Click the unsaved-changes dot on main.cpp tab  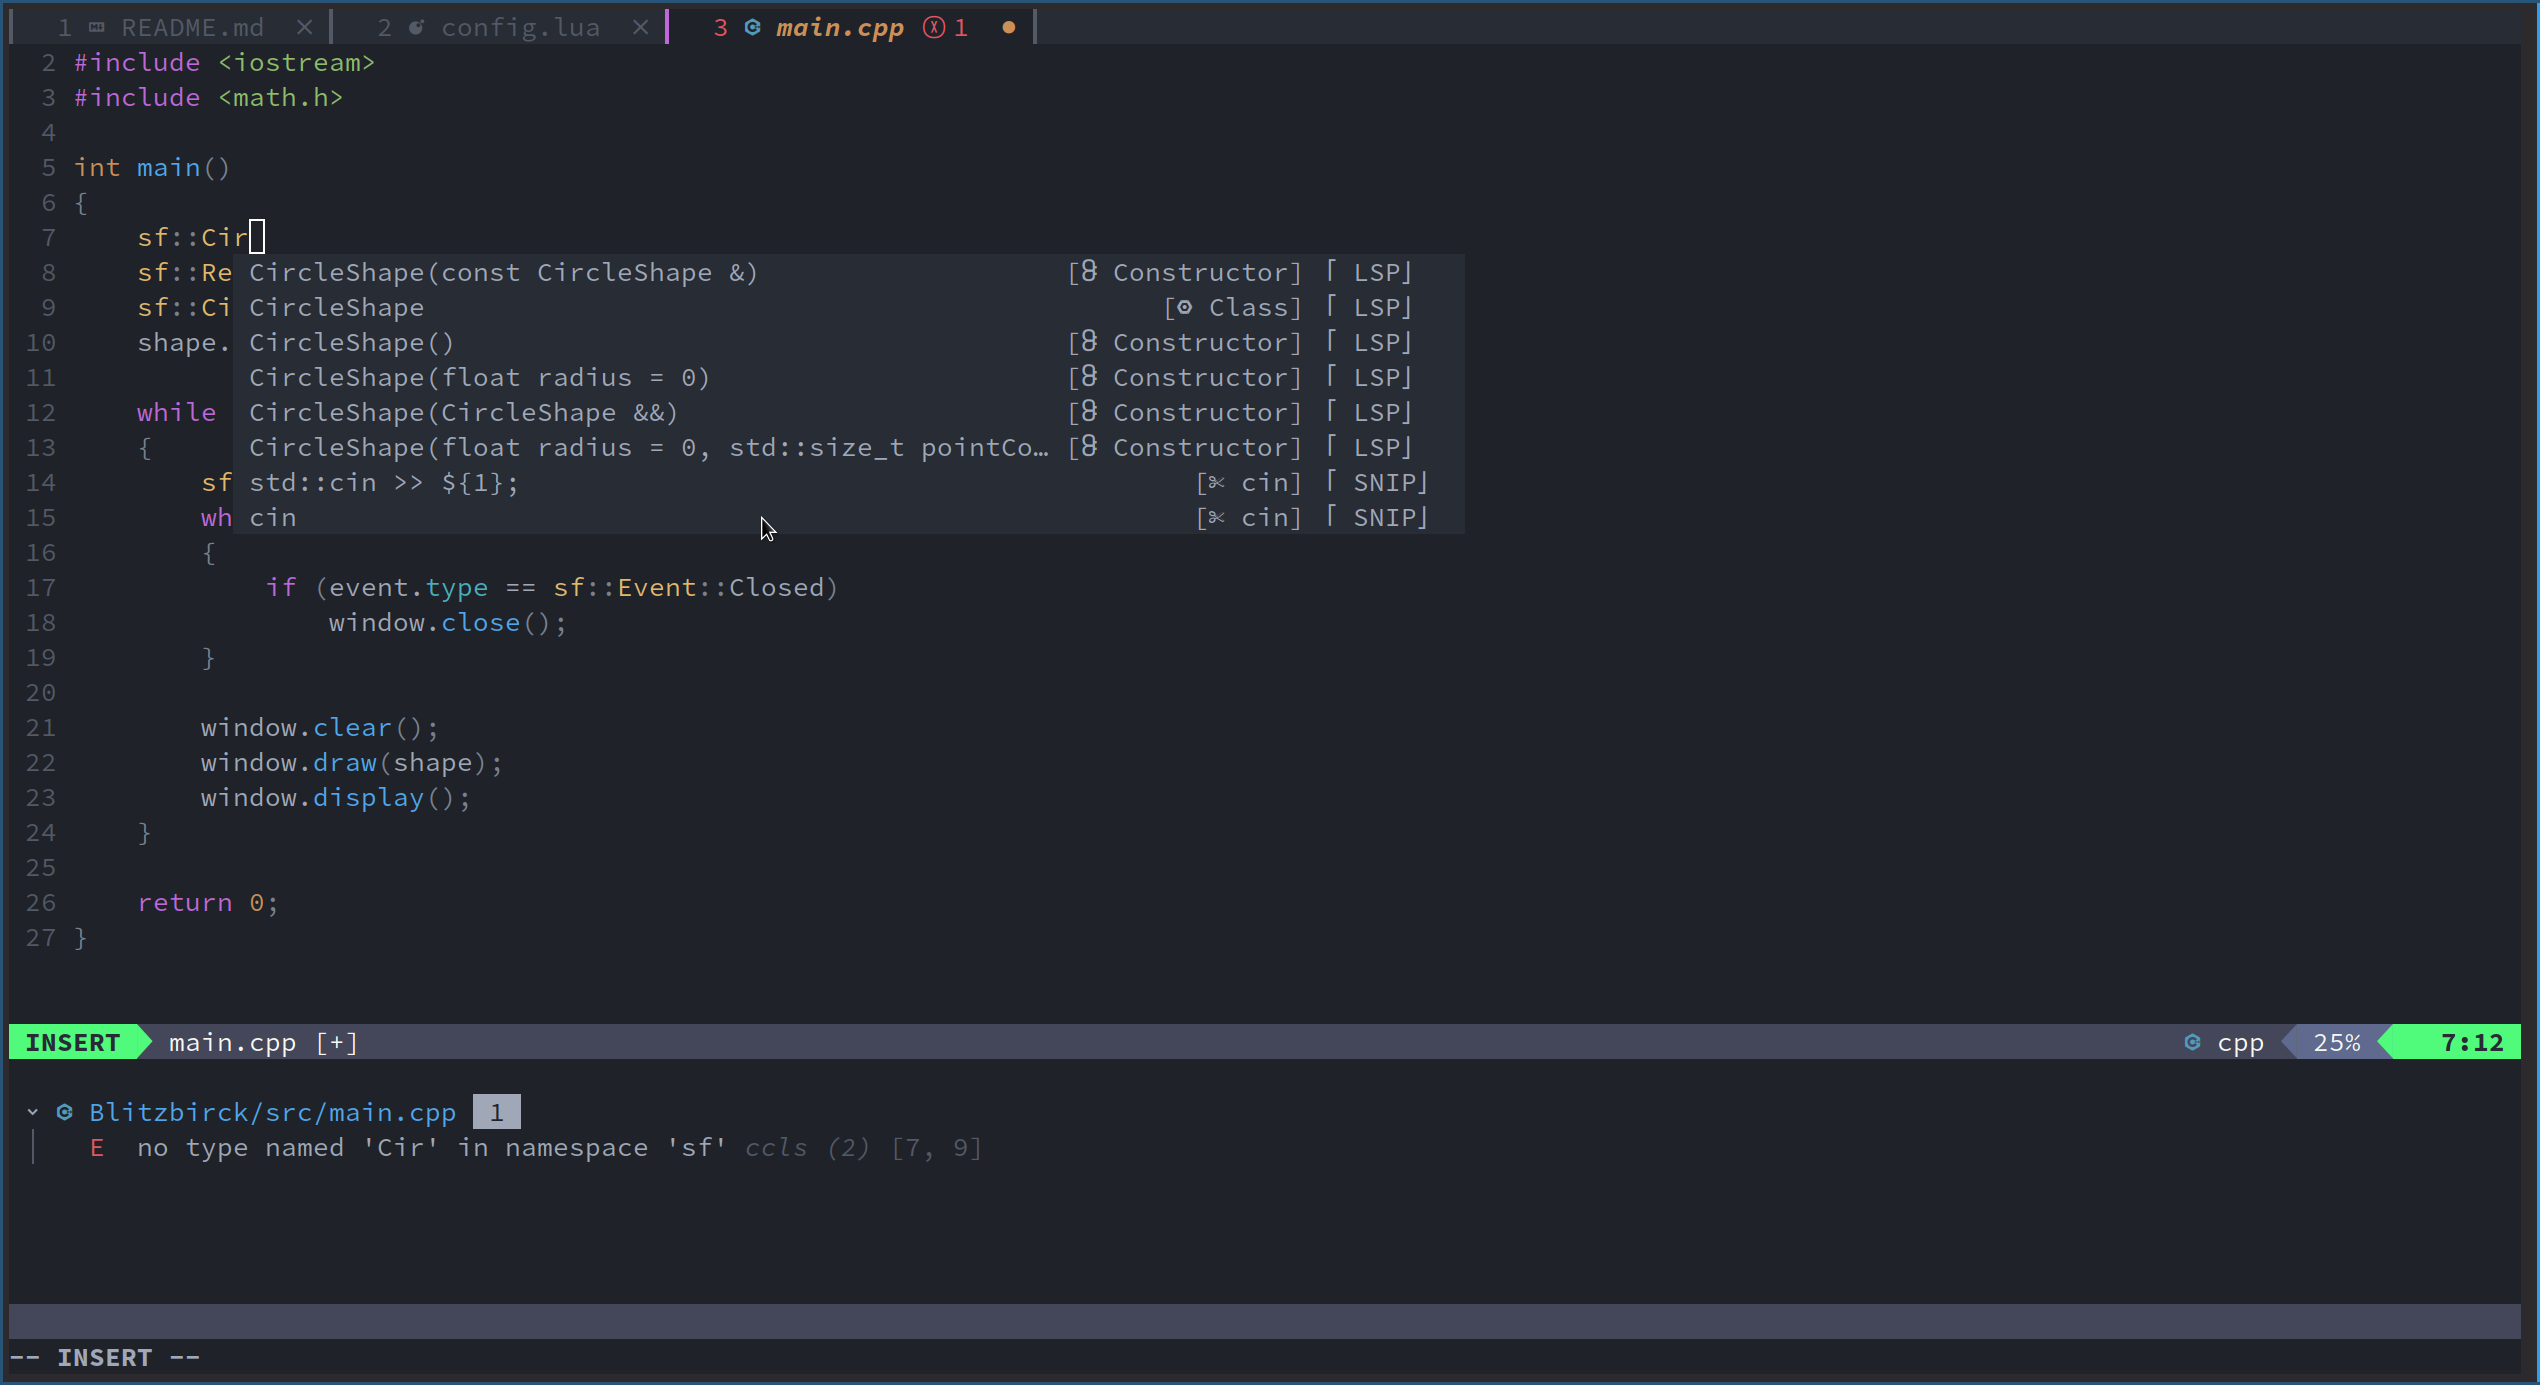(1009, 28)
